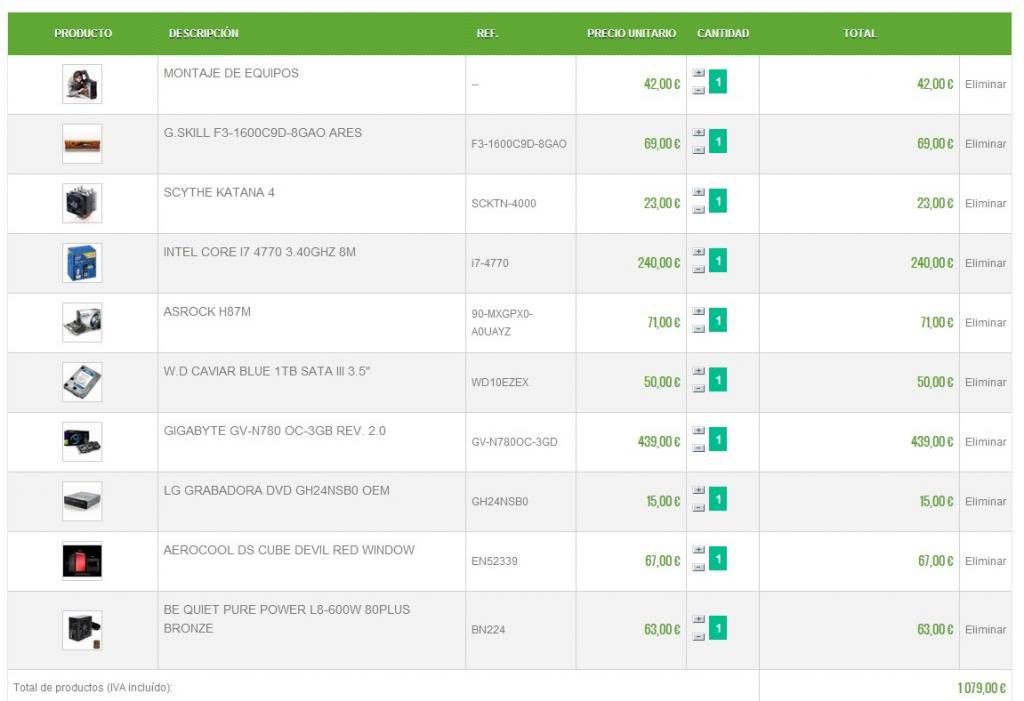Click the products total "1 079,00 €"

pos(982,688)
